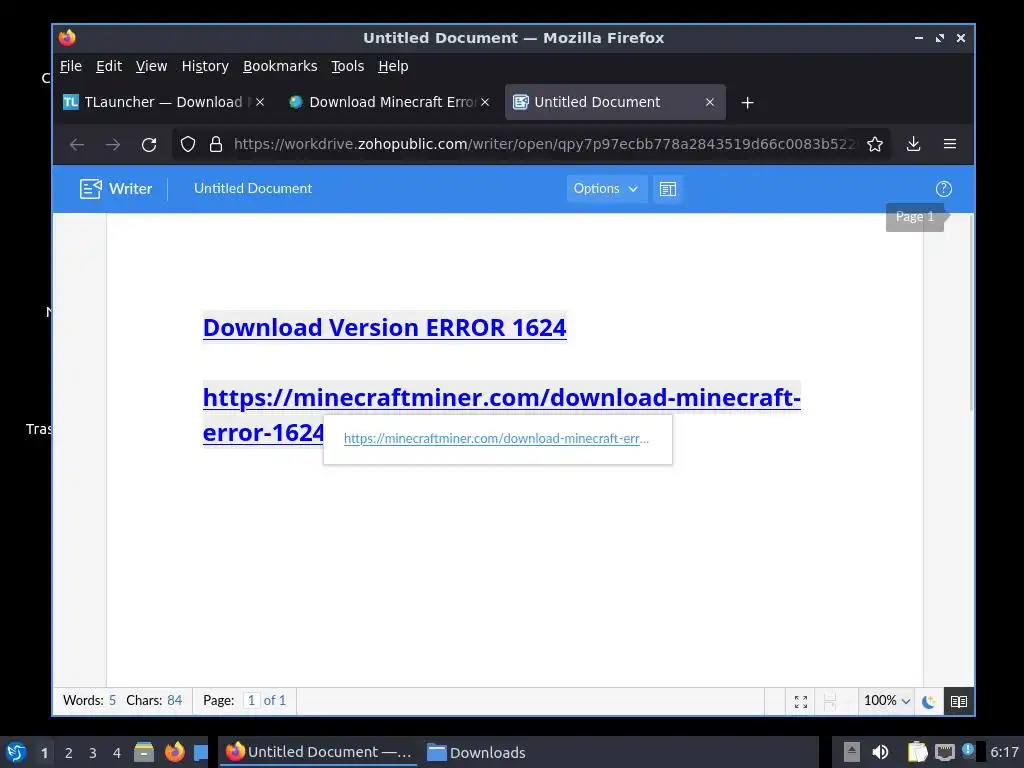Close the TLauncher tab

click(260, 102)
